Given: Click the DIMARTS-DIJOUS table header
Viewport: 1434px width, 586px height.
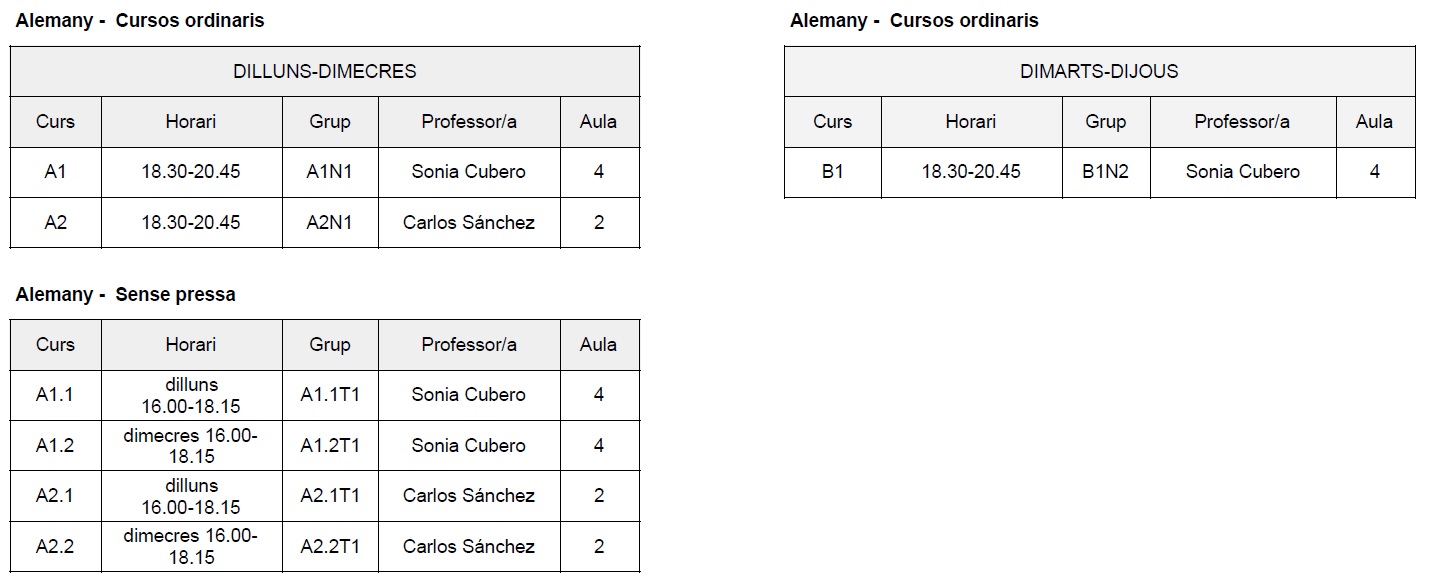Looking at the screenshot, I should tap(1099, 72).
